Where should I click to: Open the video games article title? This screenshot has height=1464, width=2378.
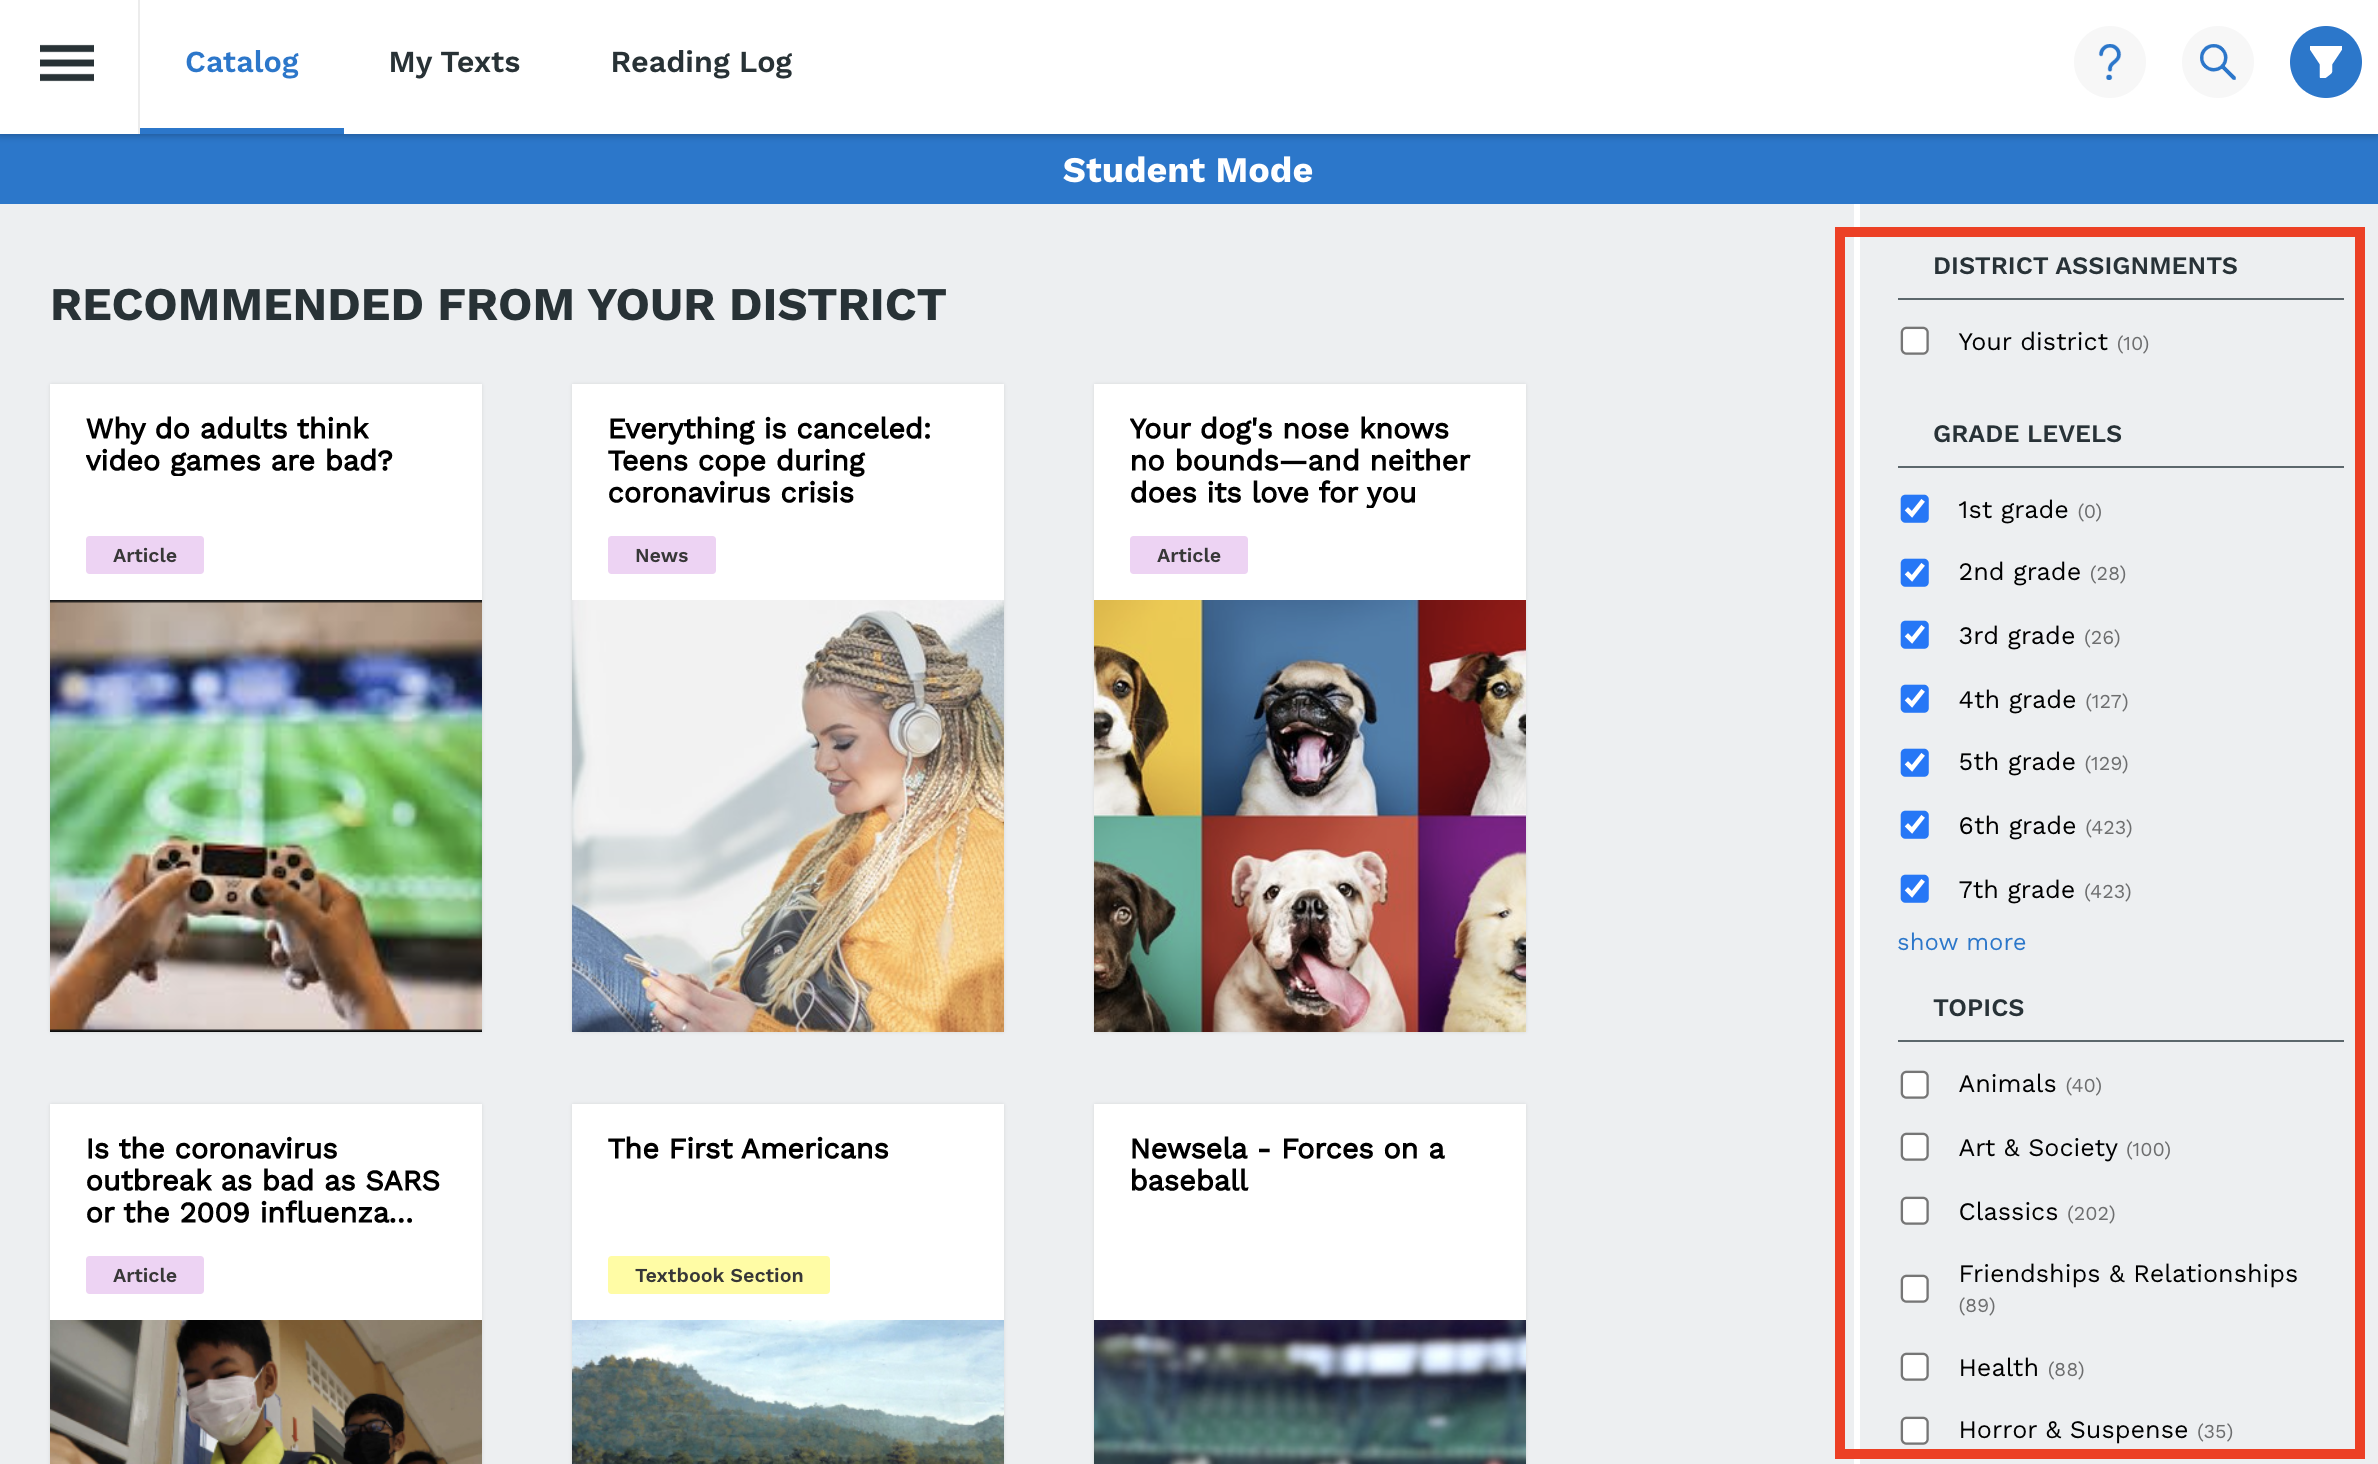tap(239, 444)
